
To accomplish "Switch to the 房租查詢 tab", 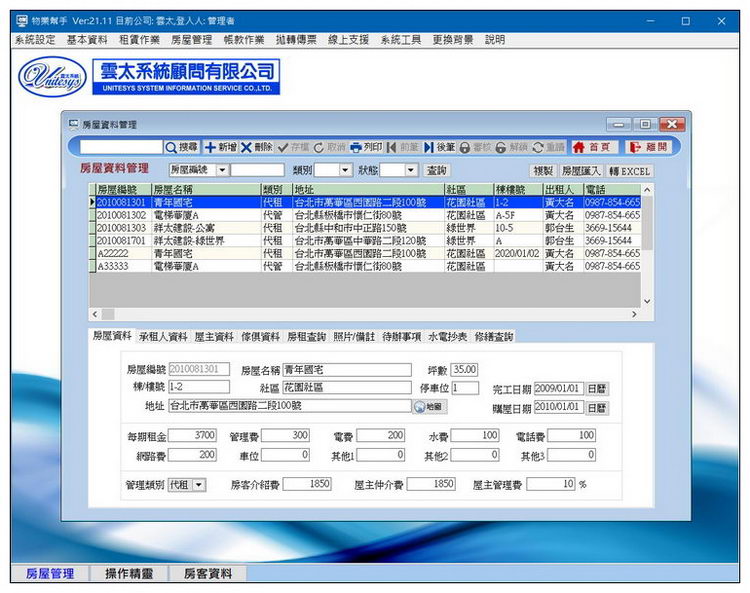I will click(307, 337).
